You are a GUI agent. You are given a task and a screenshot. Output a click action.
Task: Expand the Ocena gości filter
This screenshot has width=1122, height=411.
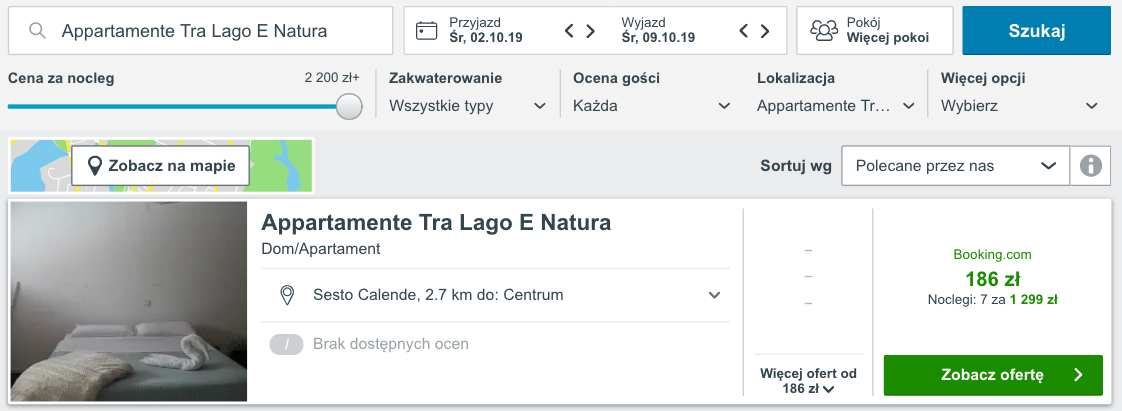click(652, 106)
